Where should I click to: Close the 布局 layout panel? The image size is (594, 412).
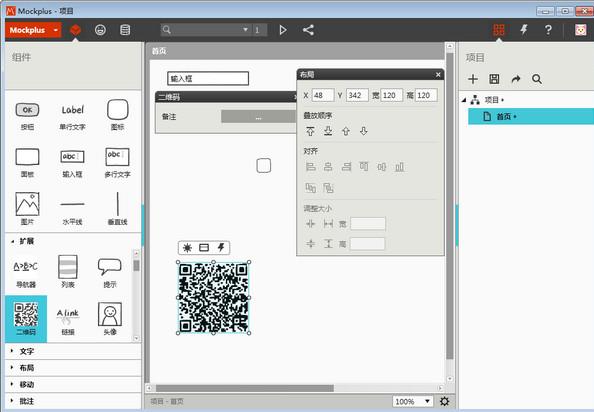tap(438, 75)
